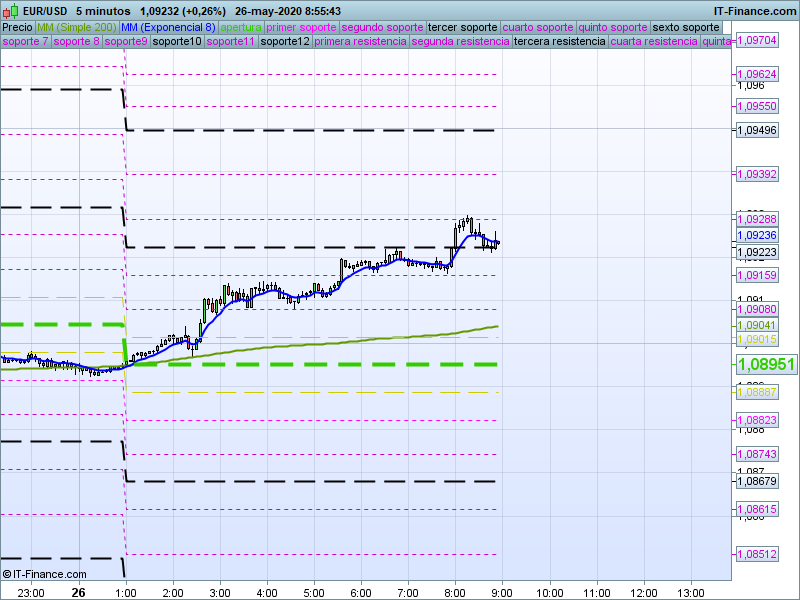Select the soporte10 legend label
Viewport: 800px width, 600px height.
177,42
